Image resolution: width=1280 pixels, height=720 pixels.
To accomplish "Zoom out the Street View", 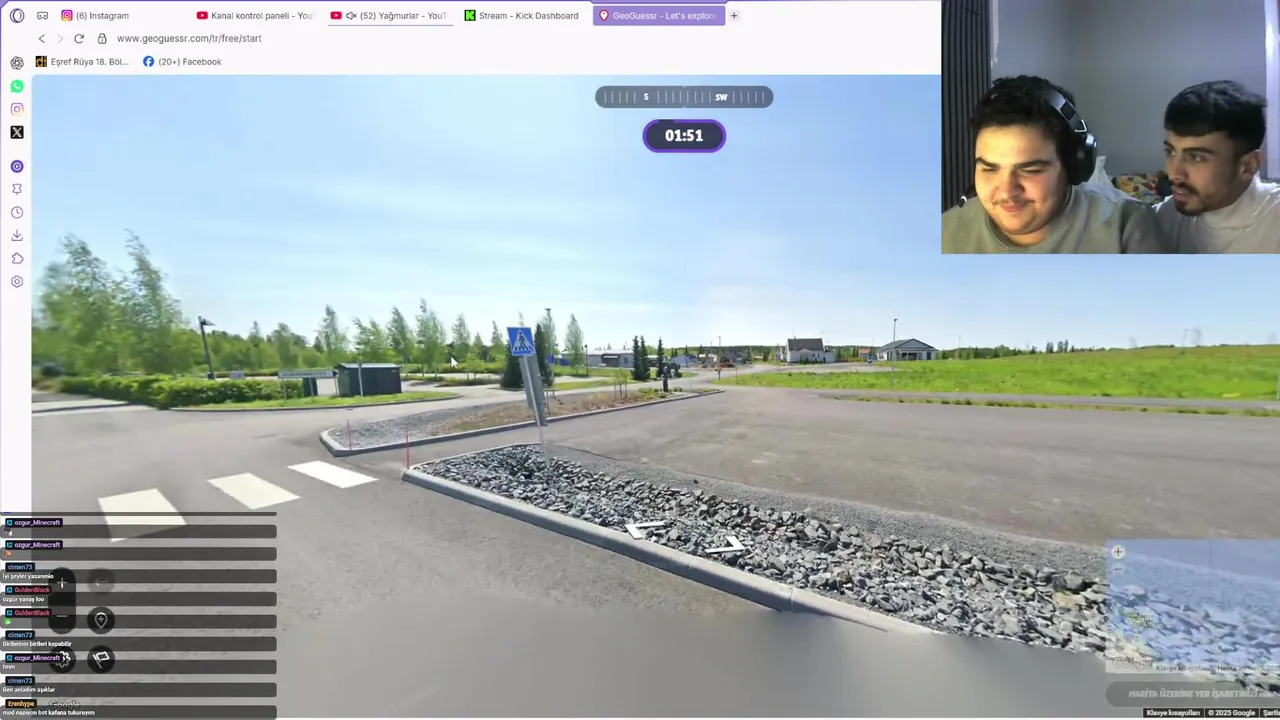I will coord(62,617).
